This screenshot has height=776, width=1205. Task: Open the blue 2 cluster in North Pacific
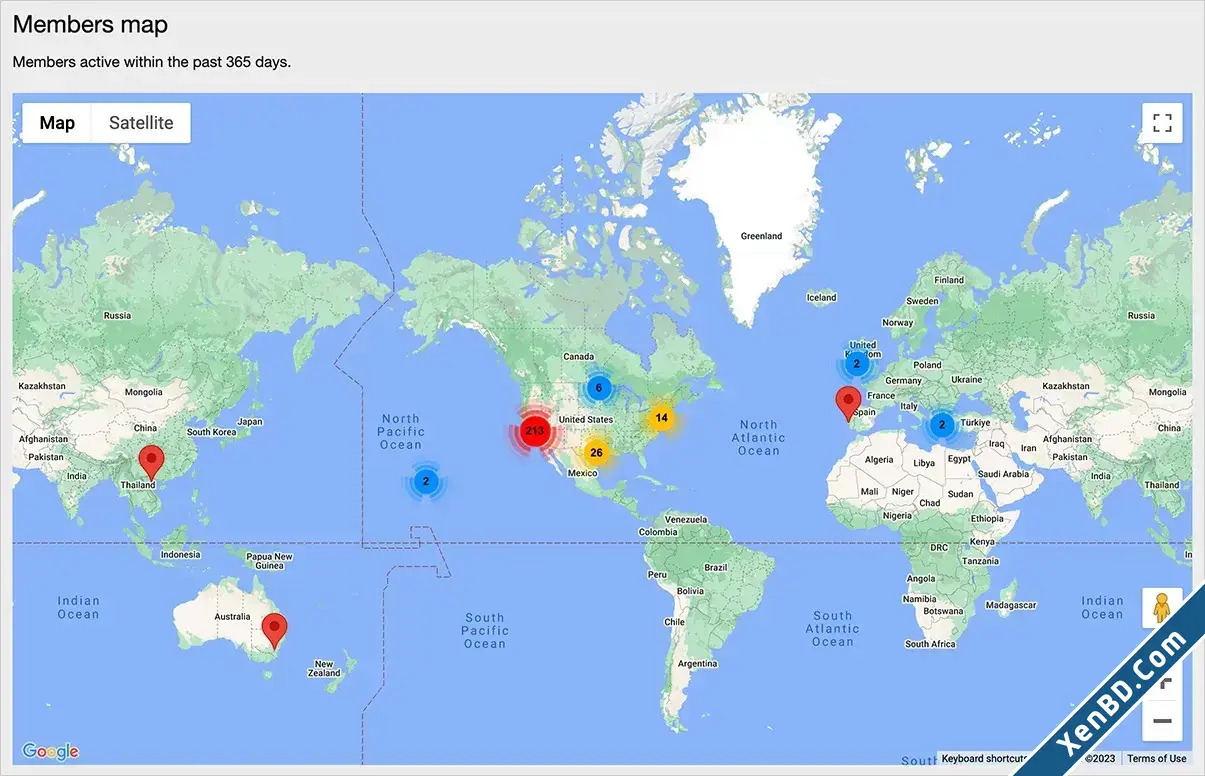(426, 481)
